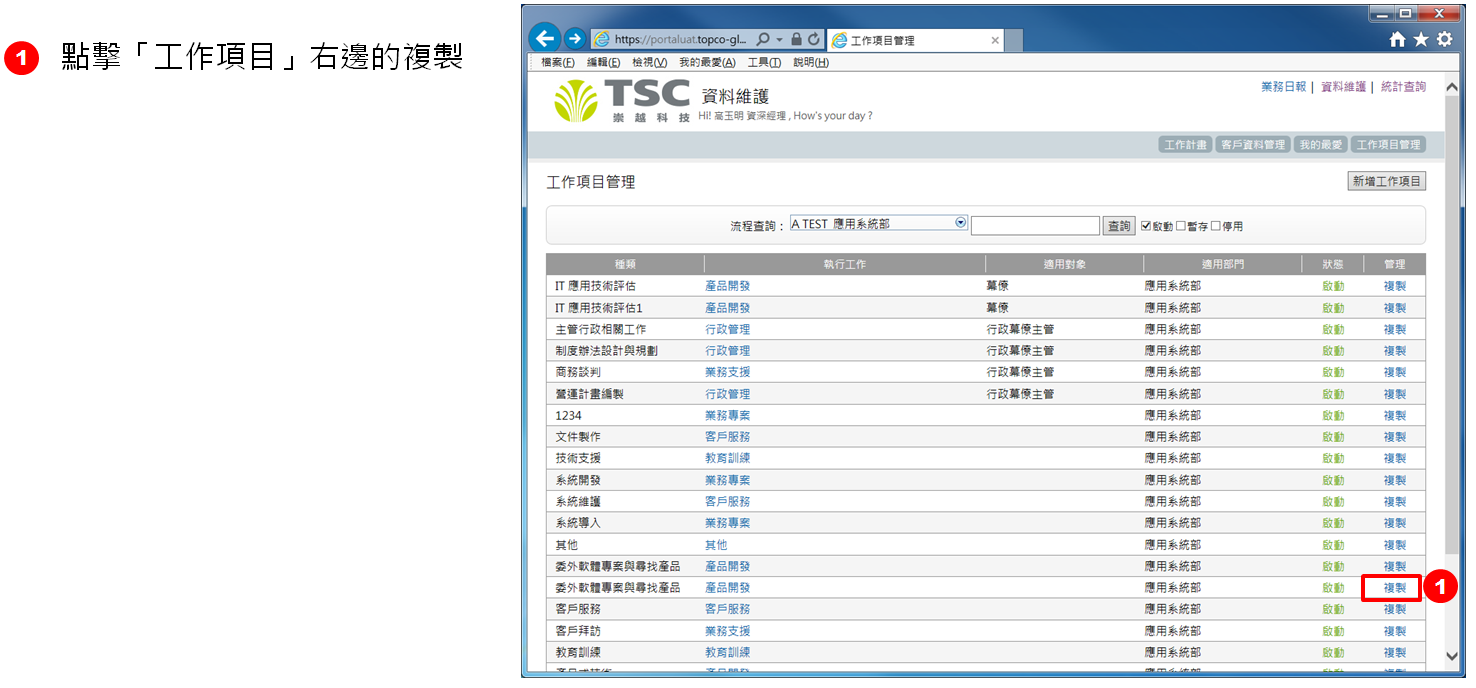Open the 檔案(F) menu
The height and width of the screenshot is (688, 1476).
coord(558,63)
